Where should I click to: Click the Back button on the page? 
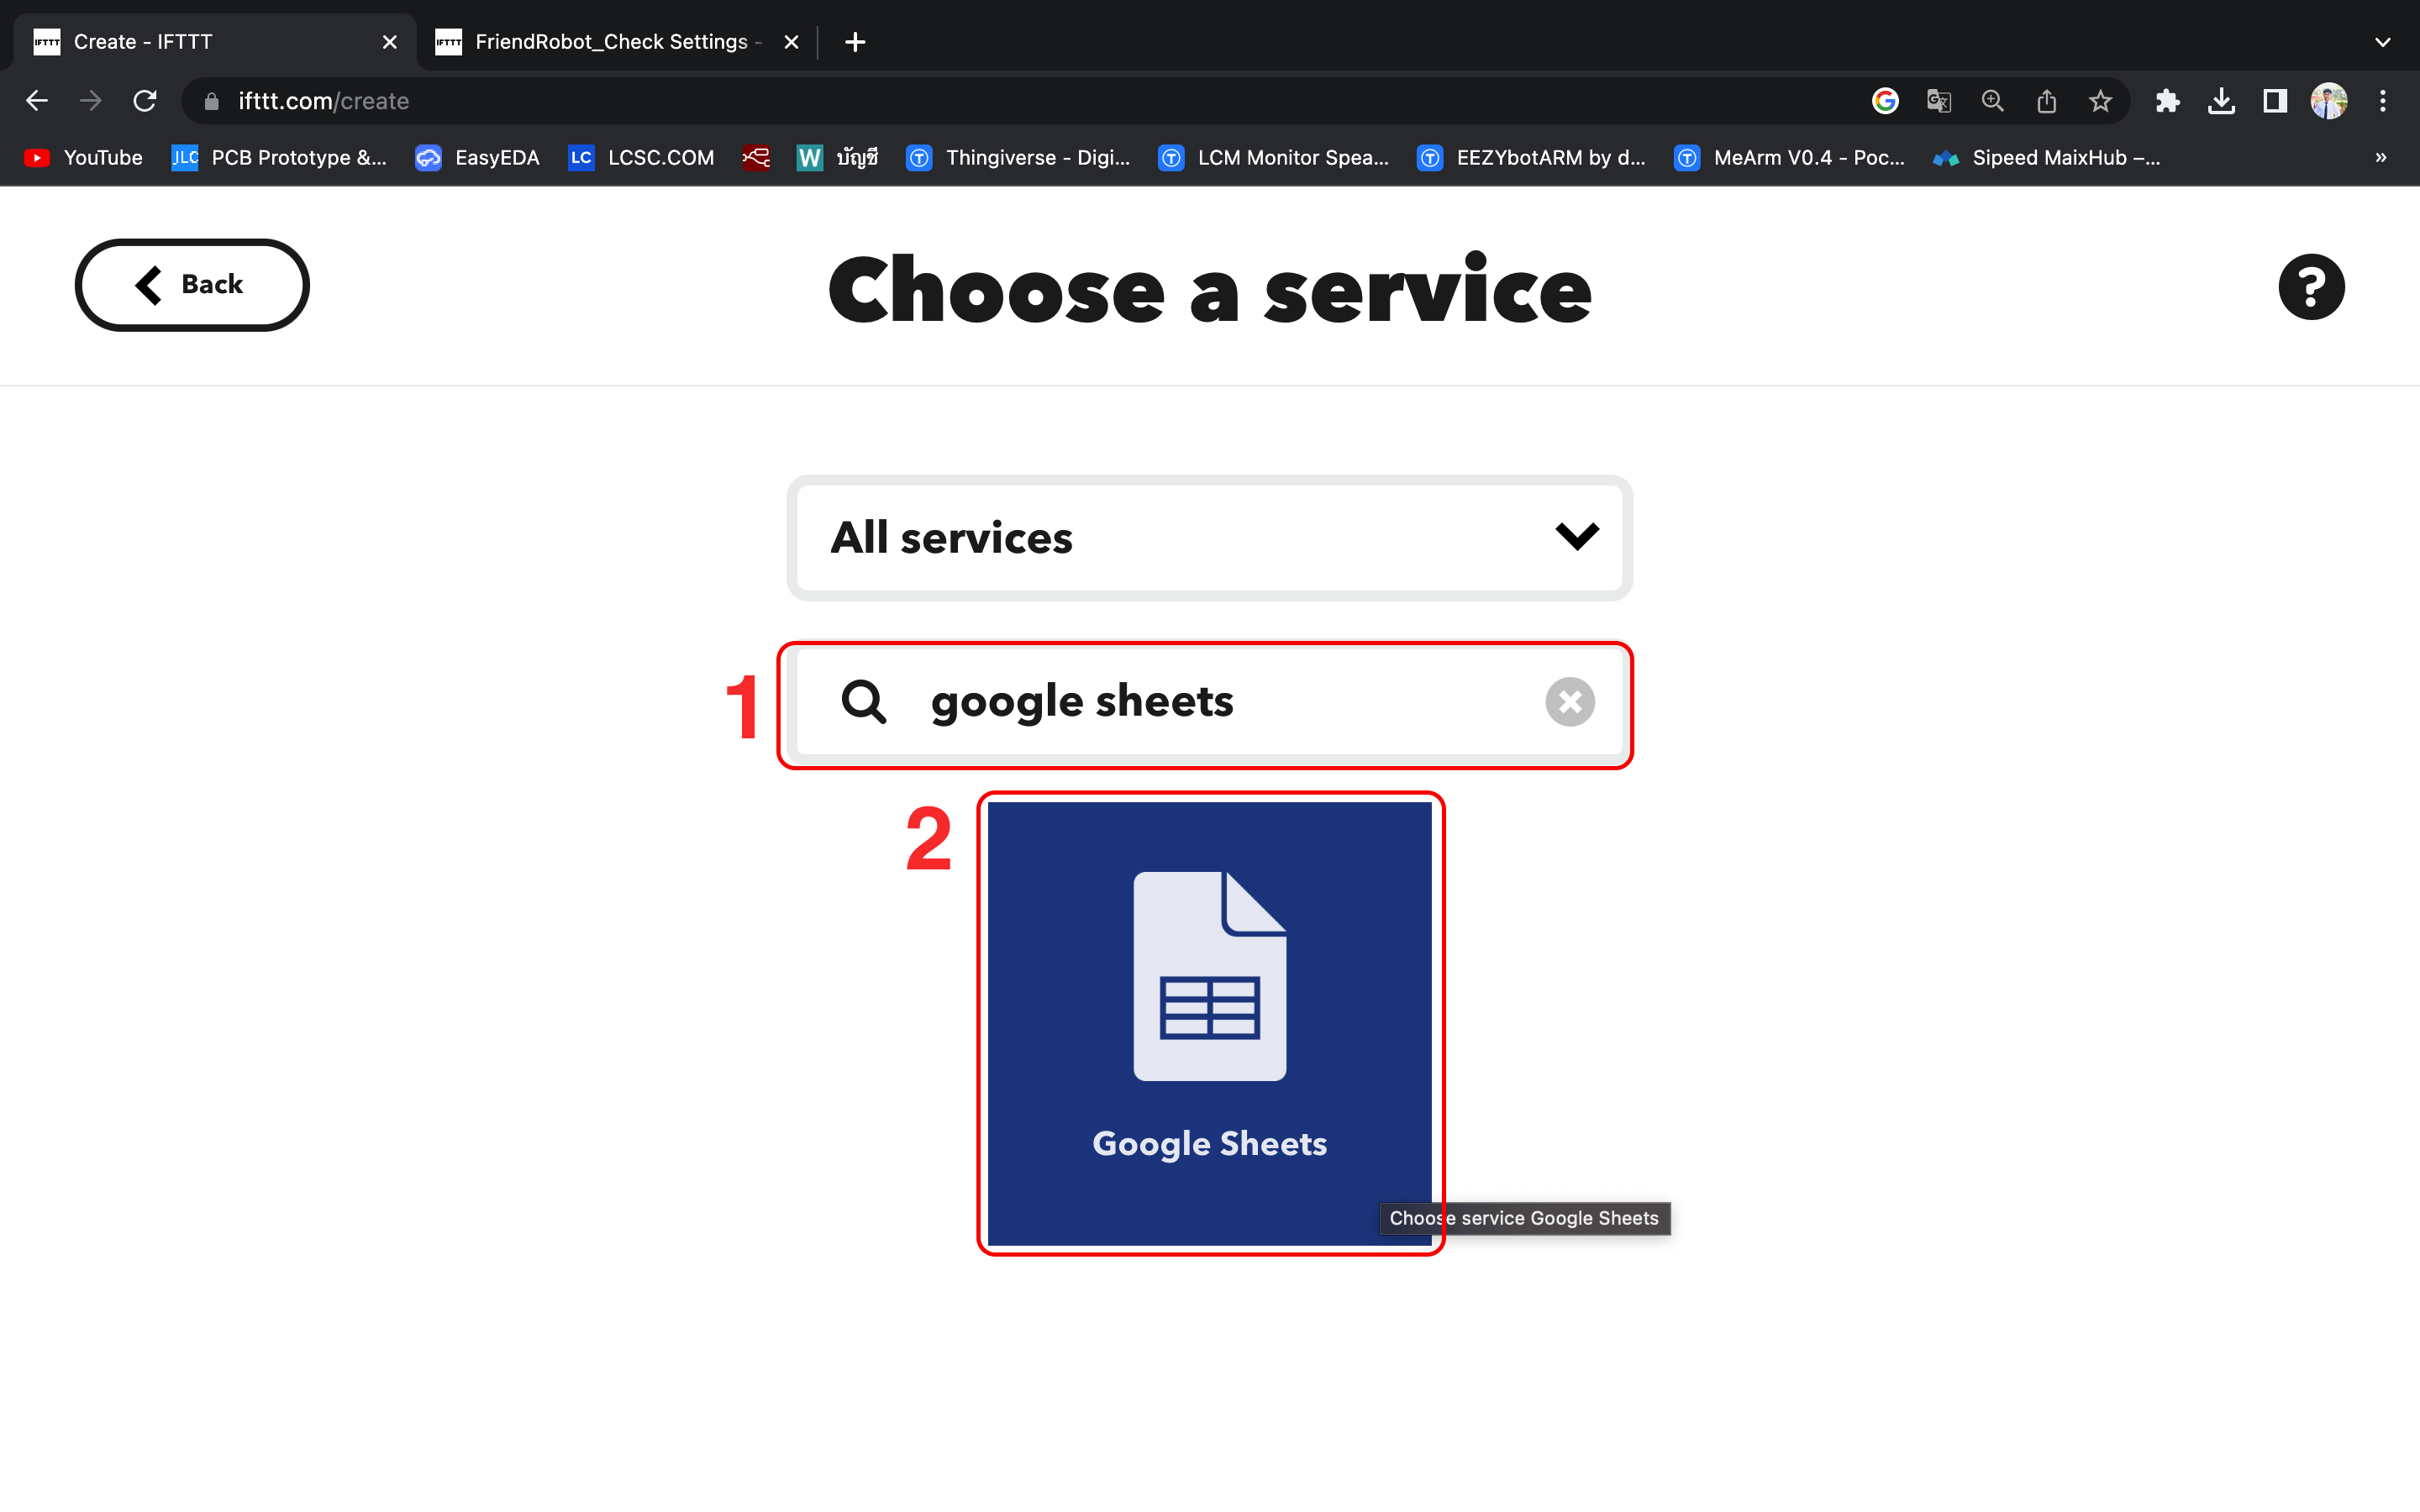[x=192, y=285]
